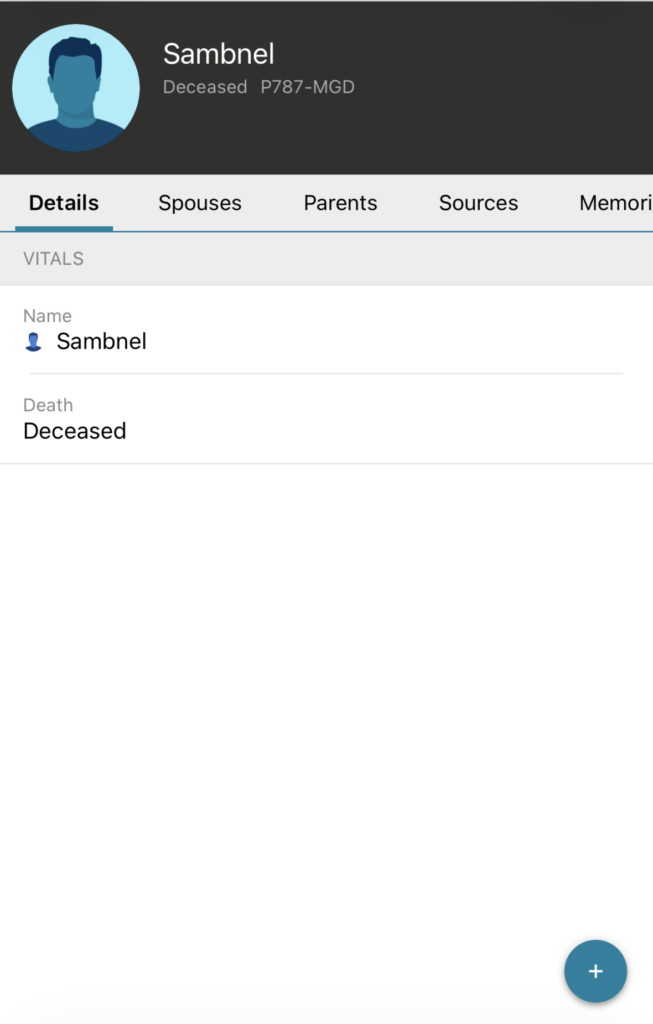Screen dimensions: 653x1024
Task: Open the Deceased value in the Death row
Action: 75,432
